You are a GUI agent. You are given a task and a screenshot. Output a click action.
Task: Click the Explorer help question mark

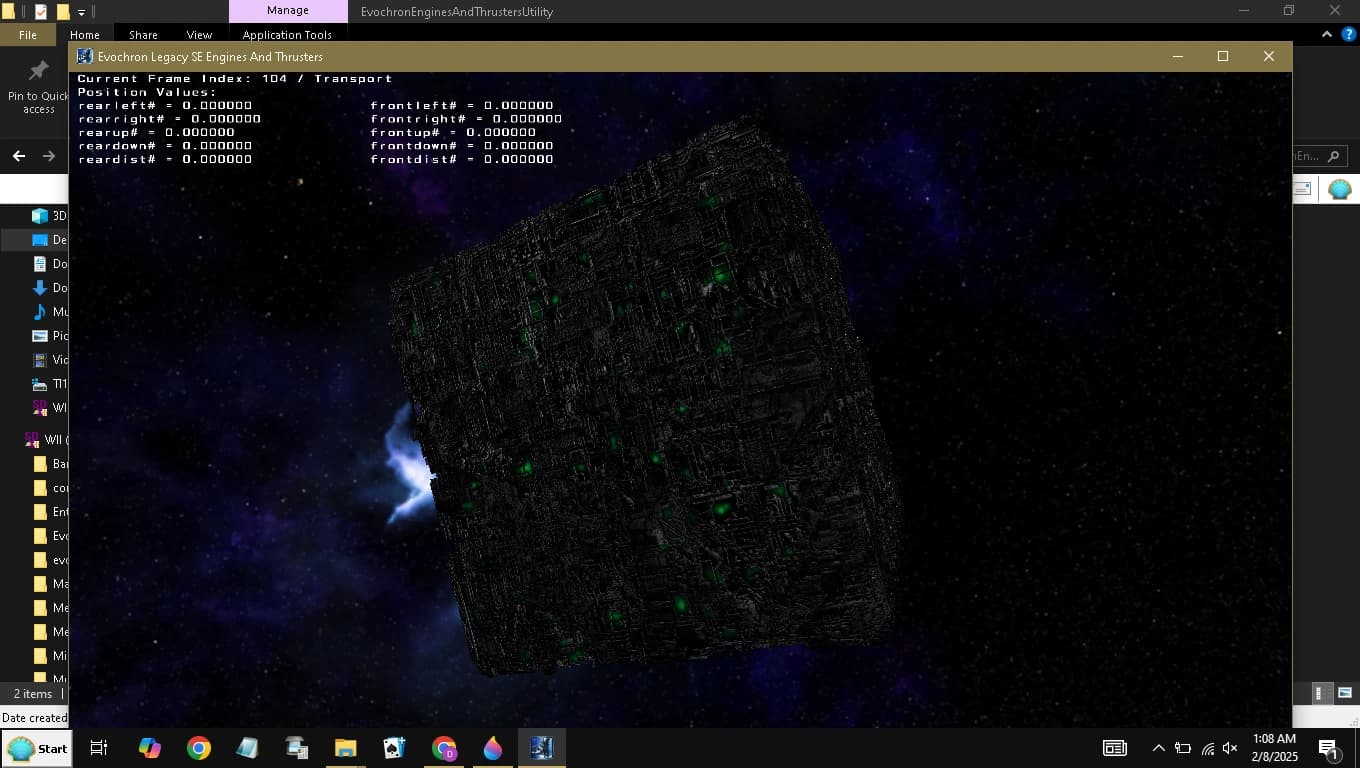pos(1348,34)
